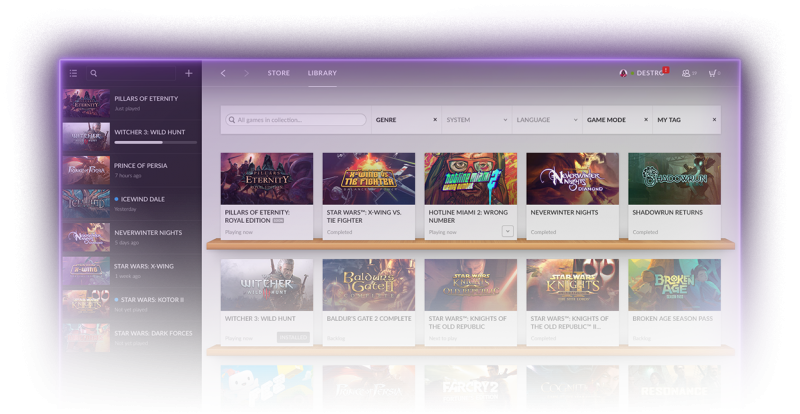The height and width of the screenshot is (414, 800).
Task: Open Prince of Persia sidebar thumbnail
Action: [x=86, y=170]
